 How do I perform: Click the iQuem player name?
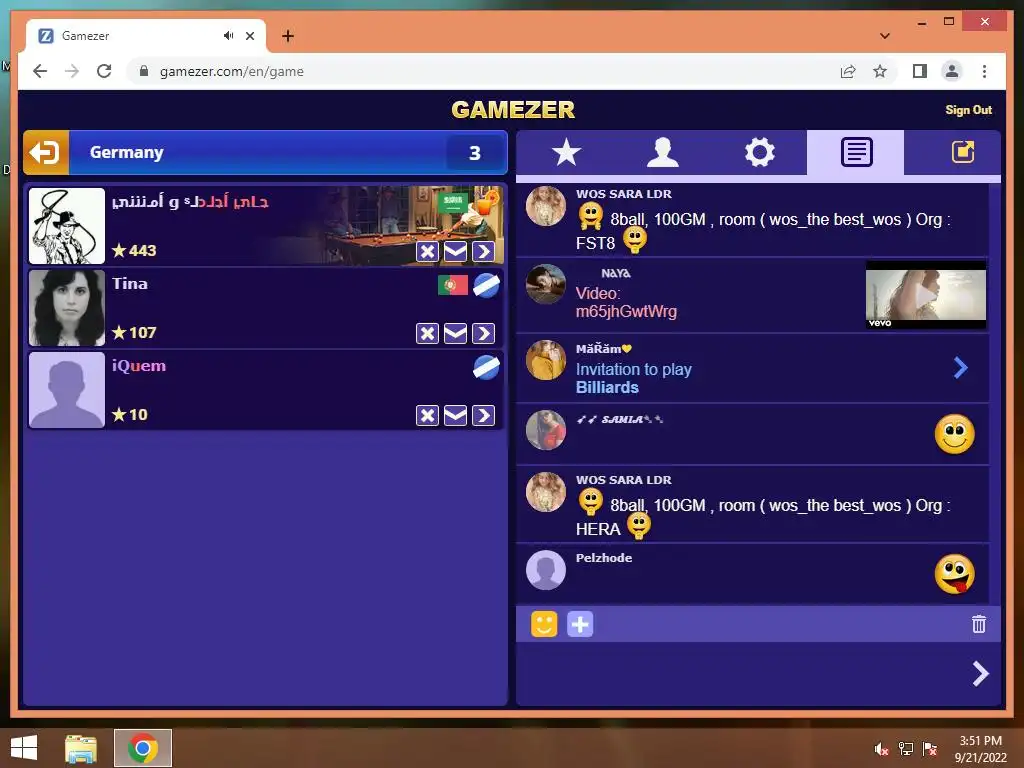click(x=138, y=366)
